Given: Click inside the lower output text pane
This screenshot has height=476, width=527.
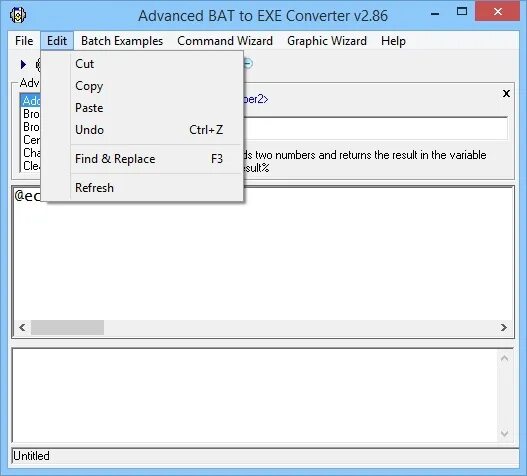Looking at the screenshot, I should [254, 396].
